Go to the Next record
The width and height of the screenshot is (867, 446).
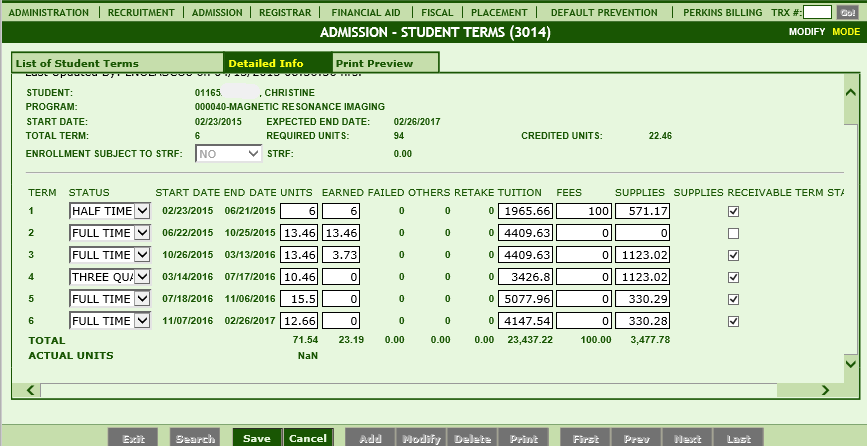tap(687, 438)
